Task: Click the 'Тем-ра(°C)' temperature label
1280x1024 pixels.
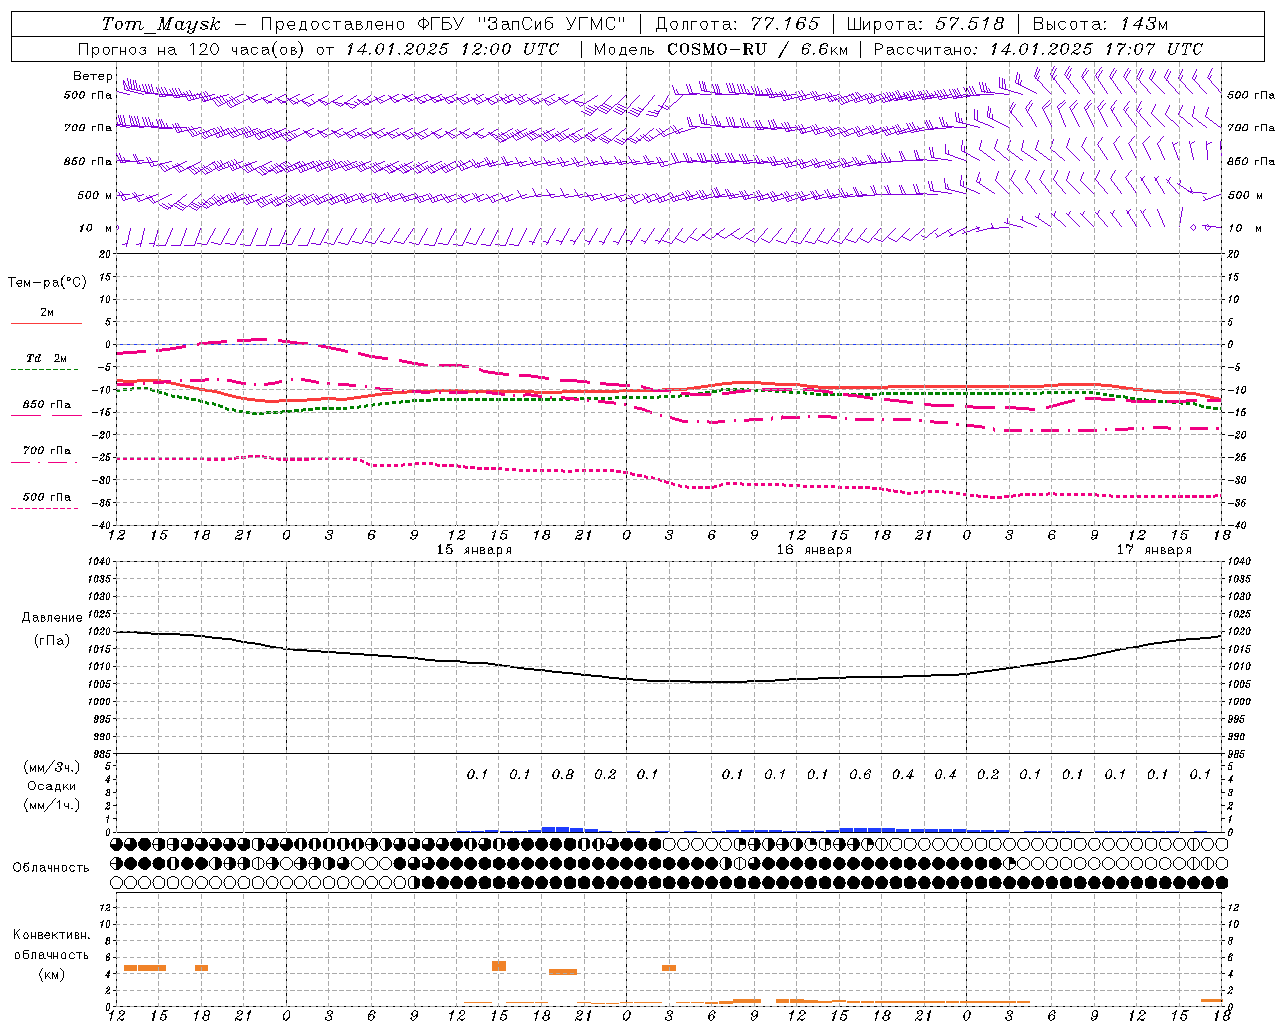Action: click(47, 283)
